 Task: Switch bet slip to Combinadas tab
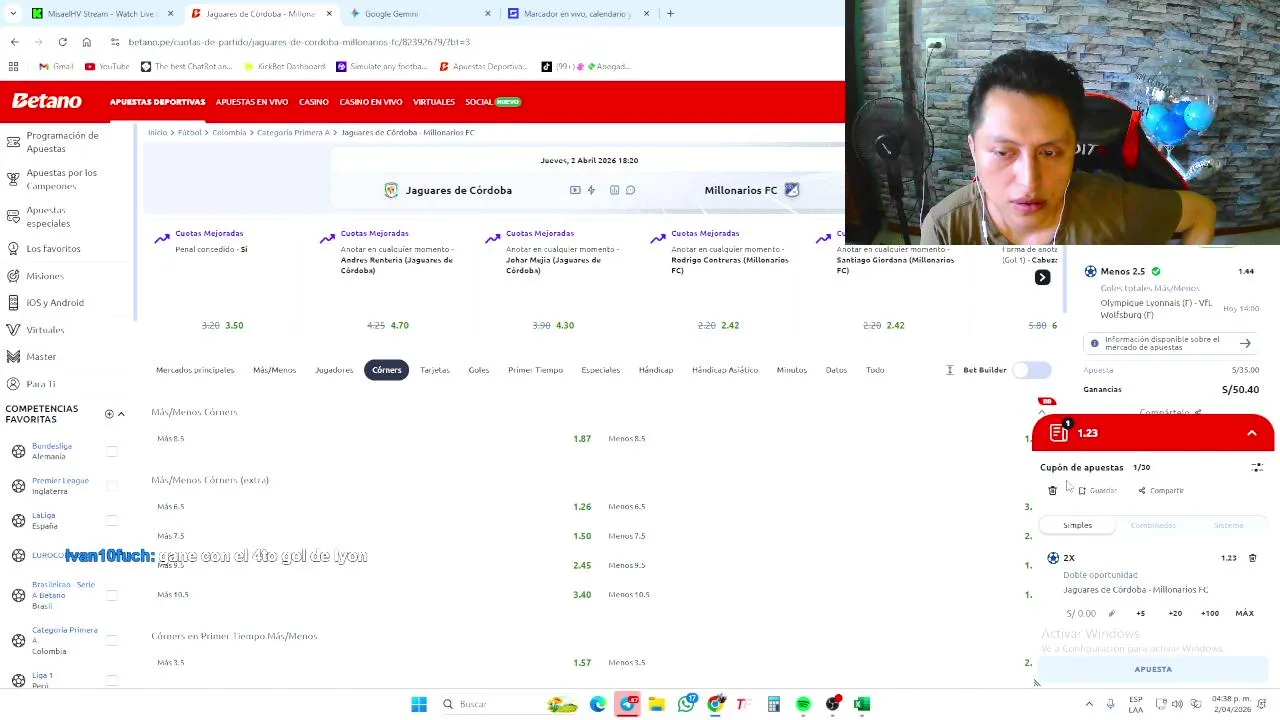pyautogui.click(x=1152, y=525)
